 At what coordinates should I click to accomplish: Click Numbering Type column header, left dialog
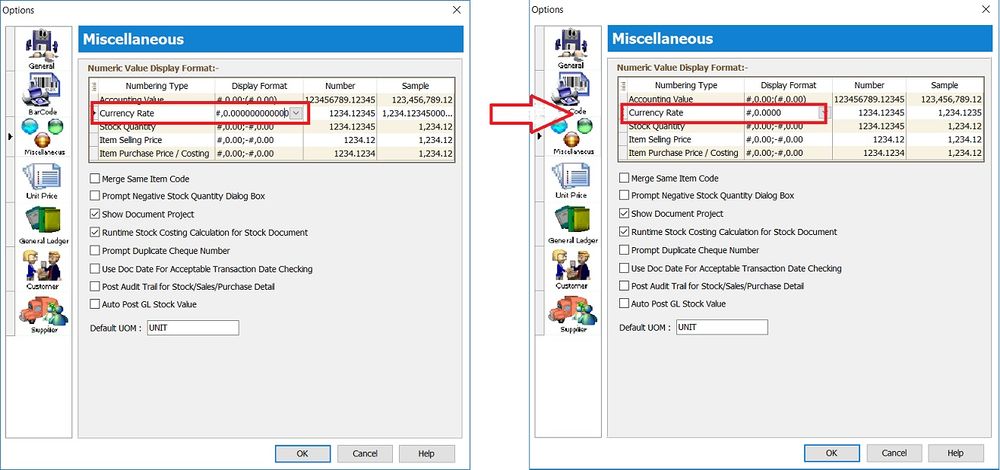[x=149, y=86]
